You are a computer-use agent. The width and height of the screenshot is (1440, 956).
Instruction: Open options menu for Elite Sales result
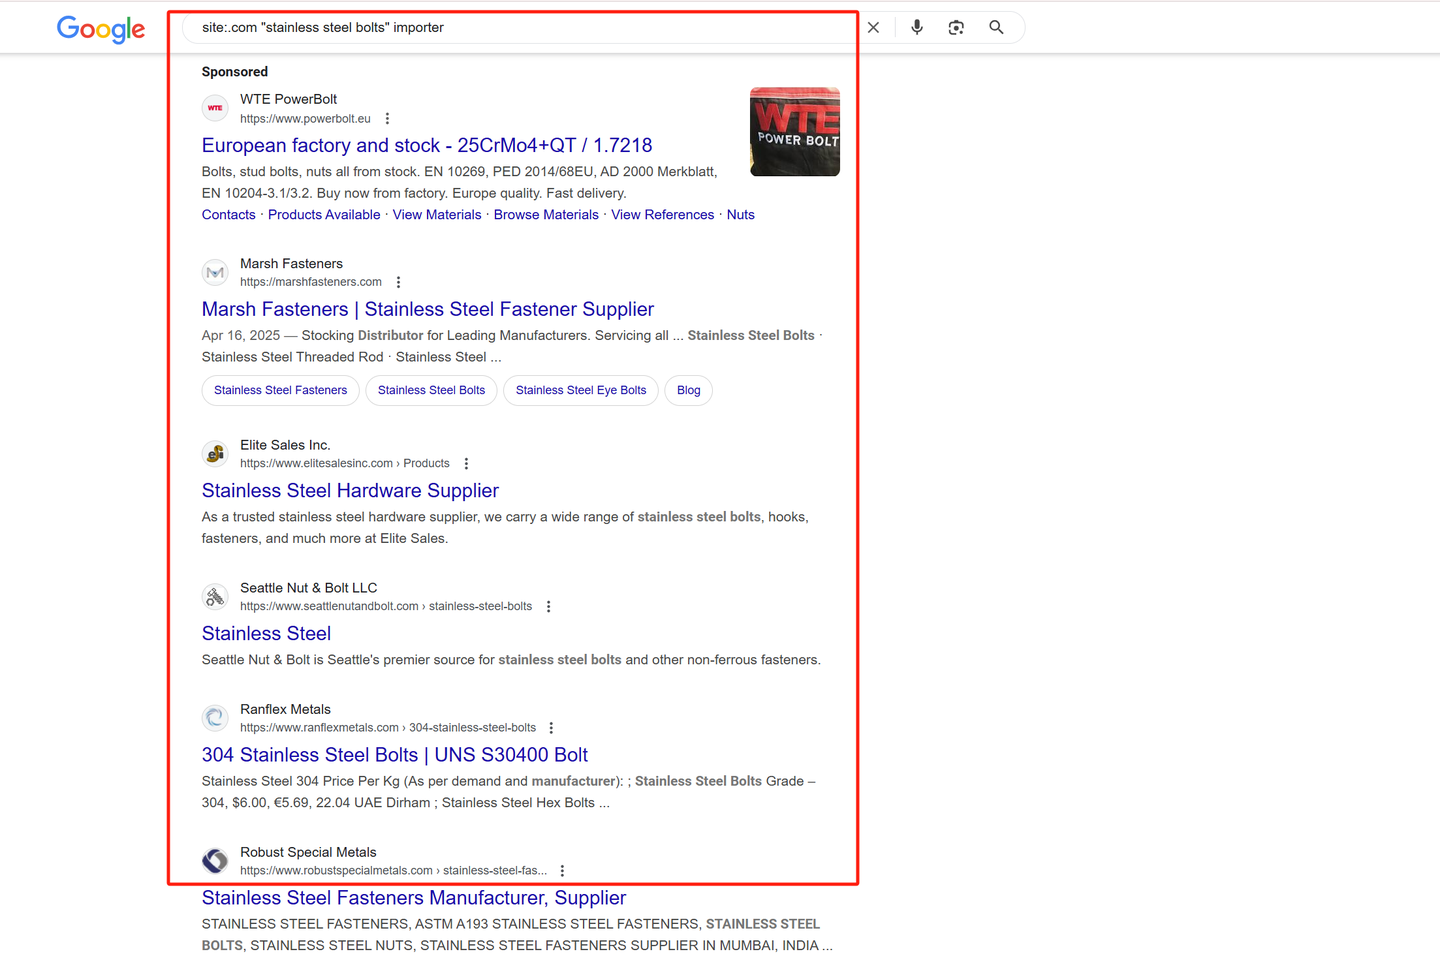(466, 464)
